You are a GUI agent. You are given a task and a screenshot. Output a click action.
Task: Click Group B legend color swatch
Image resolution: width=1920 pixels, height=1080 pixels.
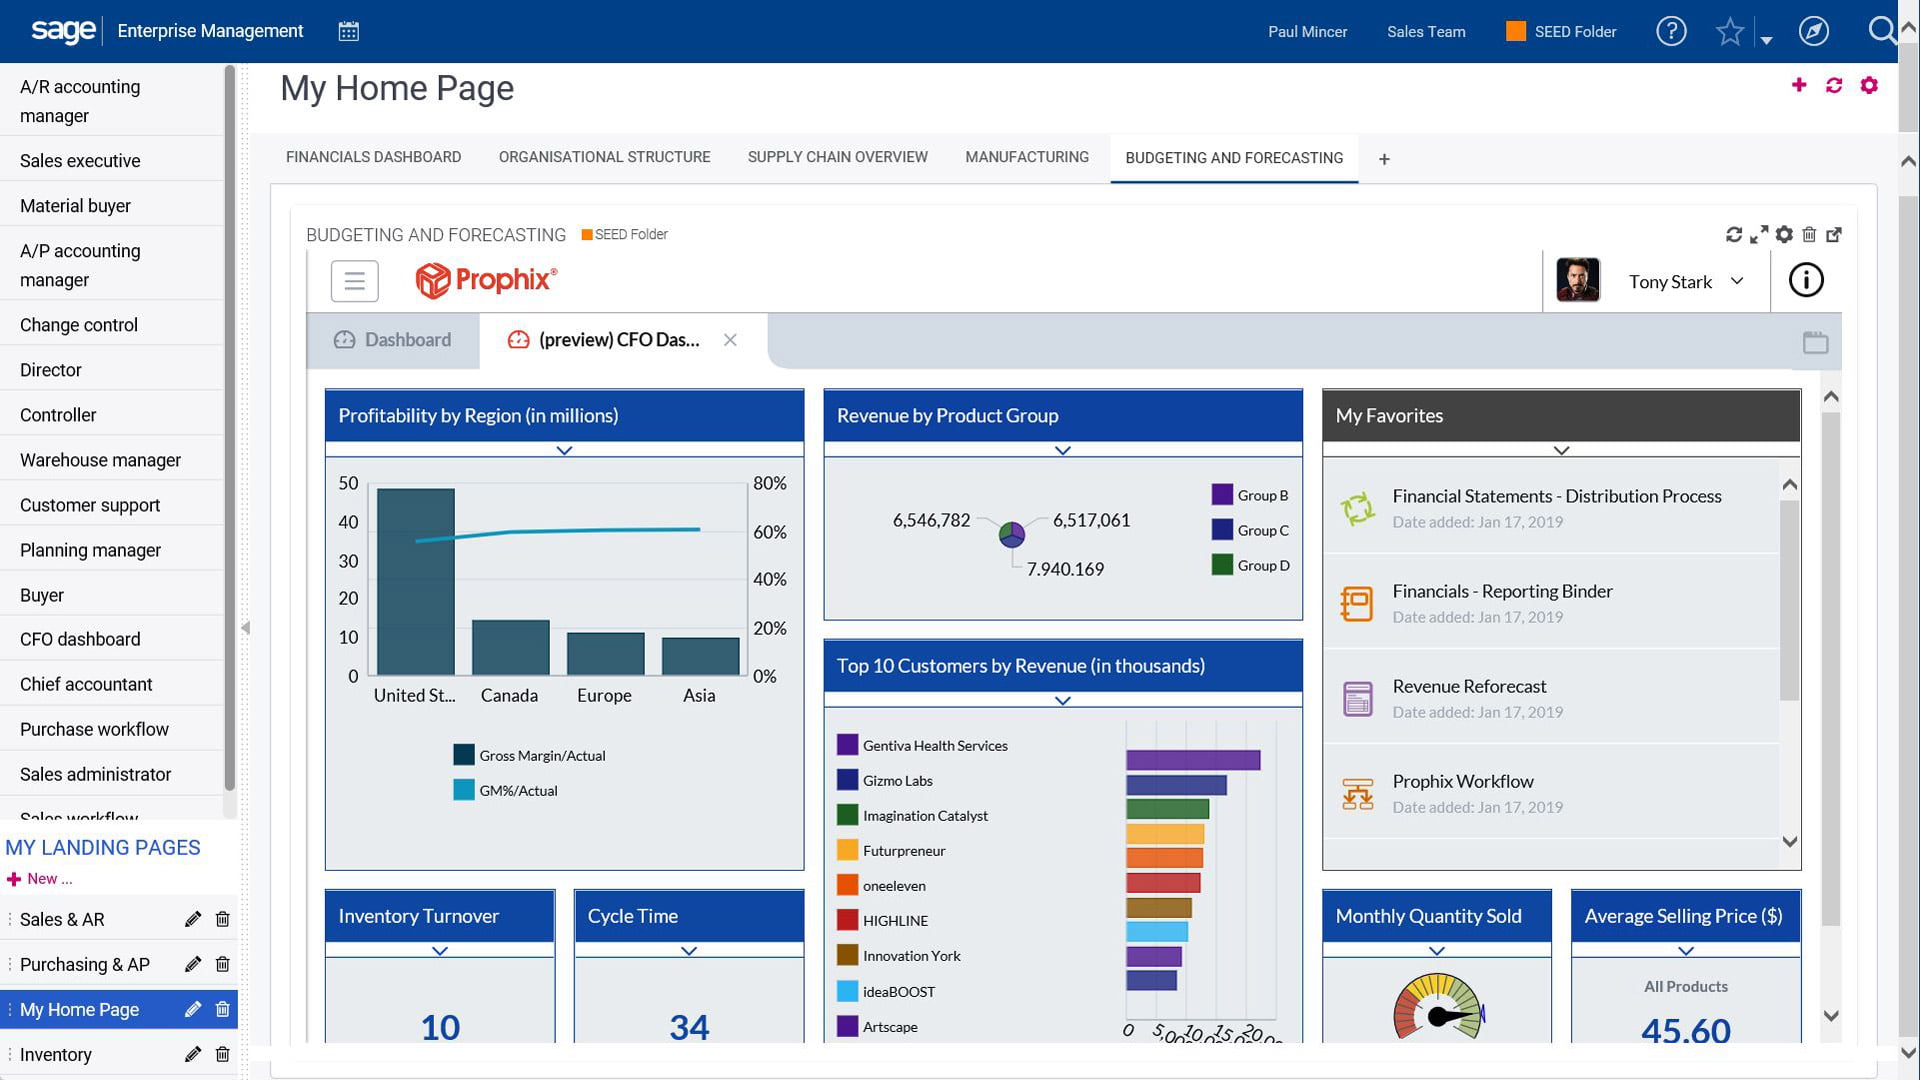[x=1222, y=495]
